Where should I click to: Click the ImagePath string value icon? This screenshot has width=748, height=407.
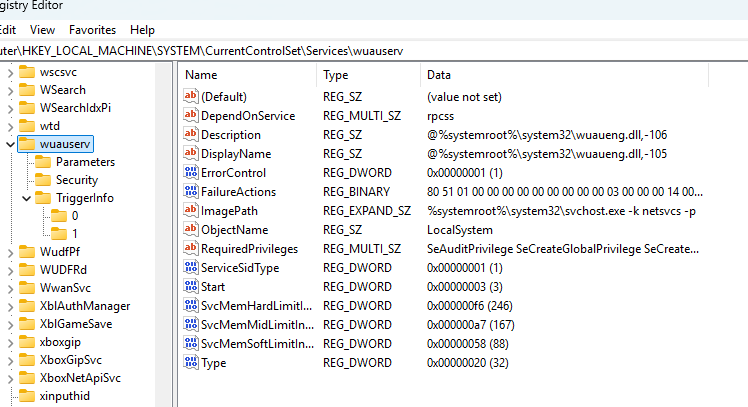(191, 211)
